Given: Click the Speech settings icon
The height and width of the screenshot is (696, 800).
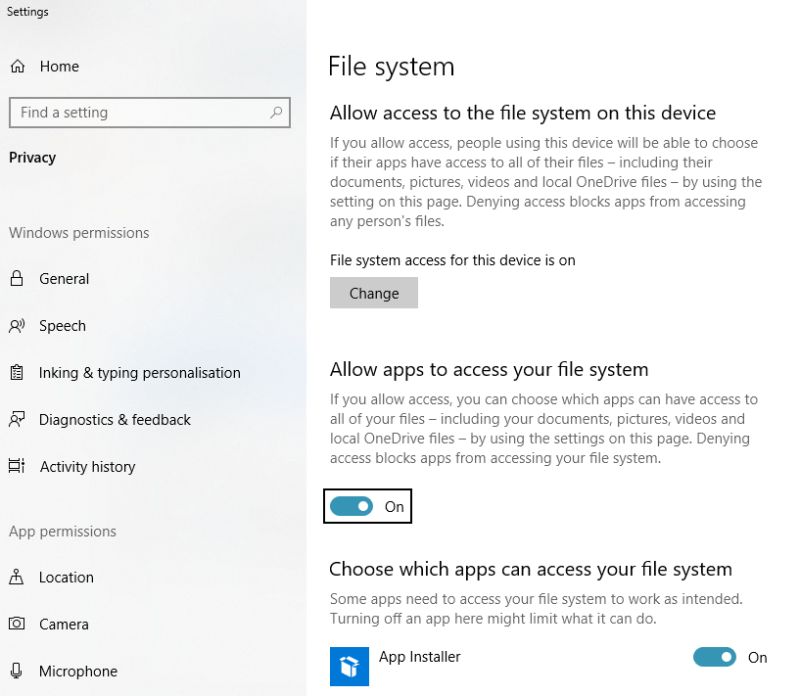Looking at the screenshot, I should 17,325.
